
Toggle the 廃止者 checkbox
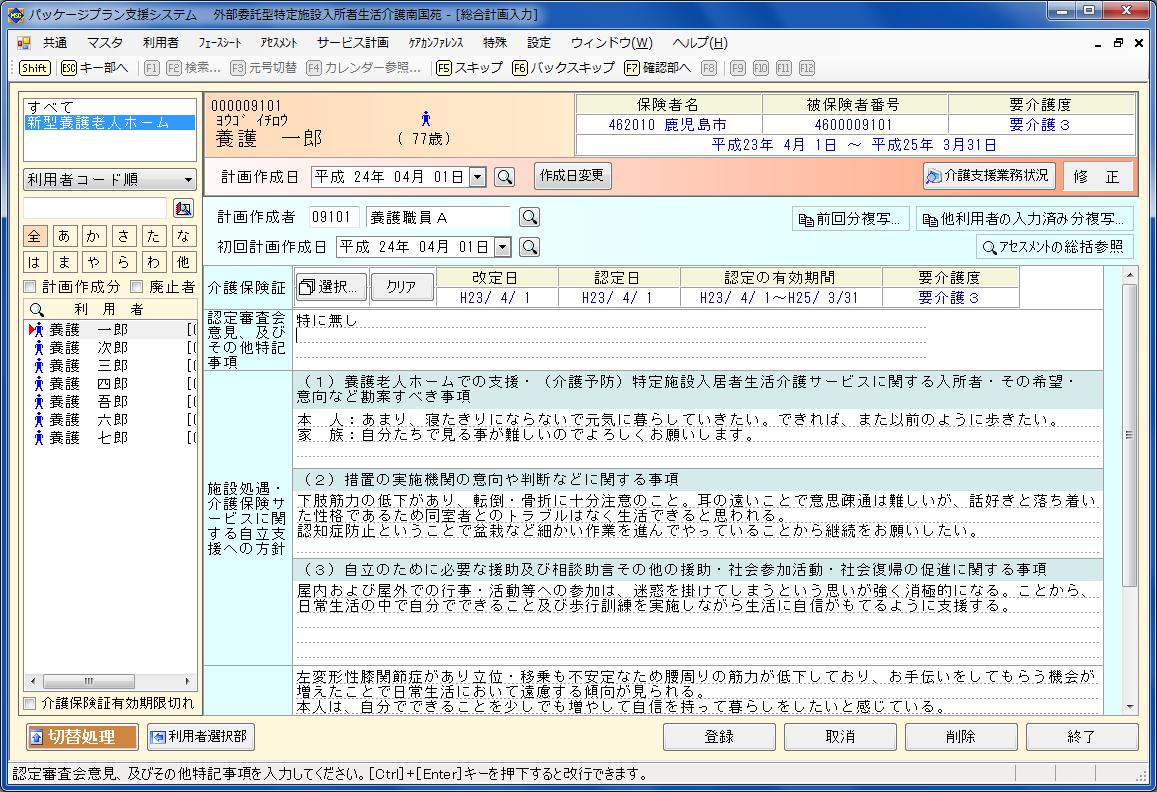tap(137, 287)
